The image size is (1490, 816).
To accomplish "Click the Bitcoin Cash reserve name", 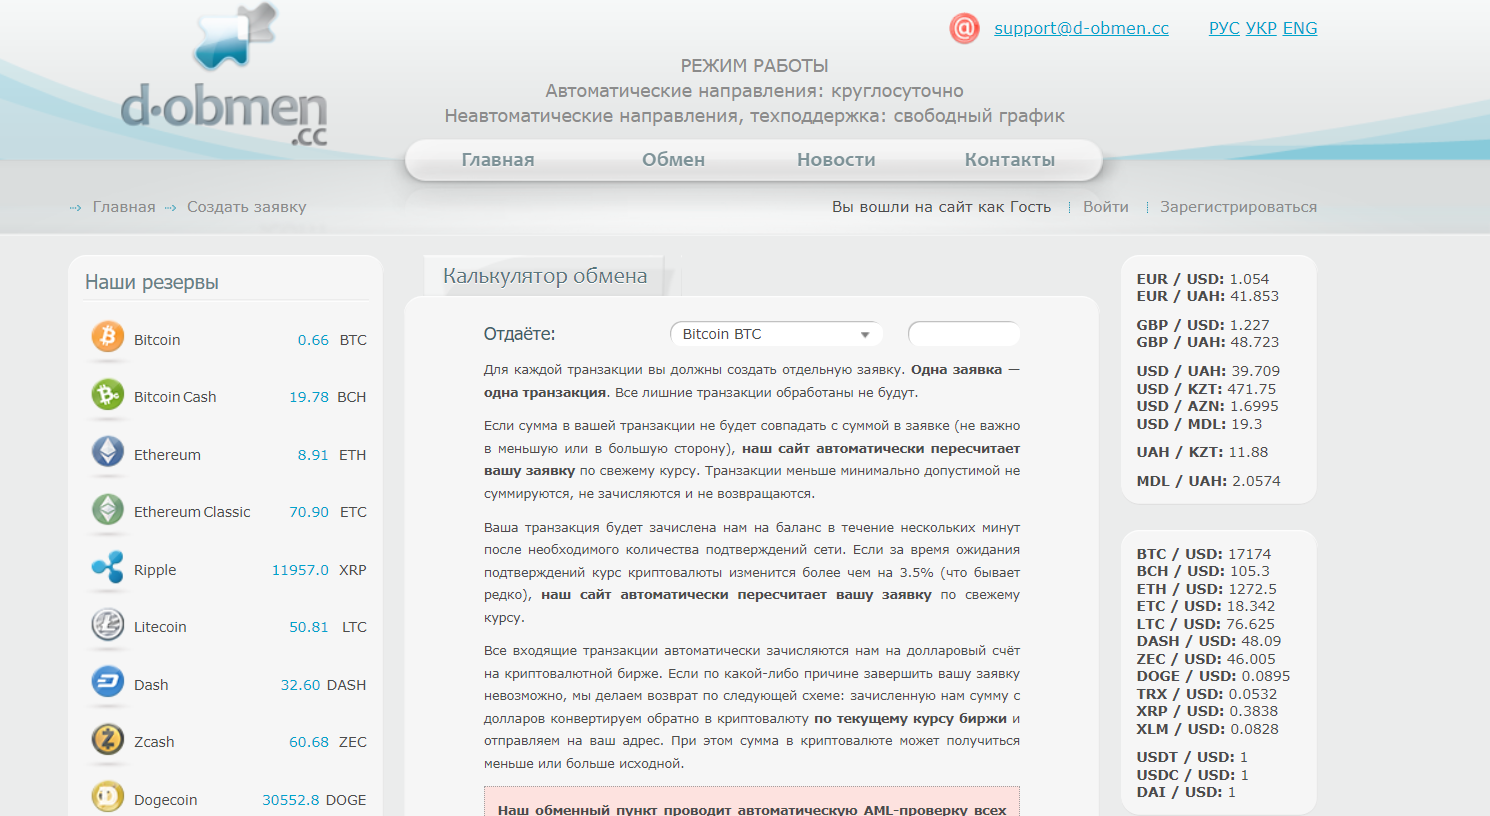I will tap(175, 397).
